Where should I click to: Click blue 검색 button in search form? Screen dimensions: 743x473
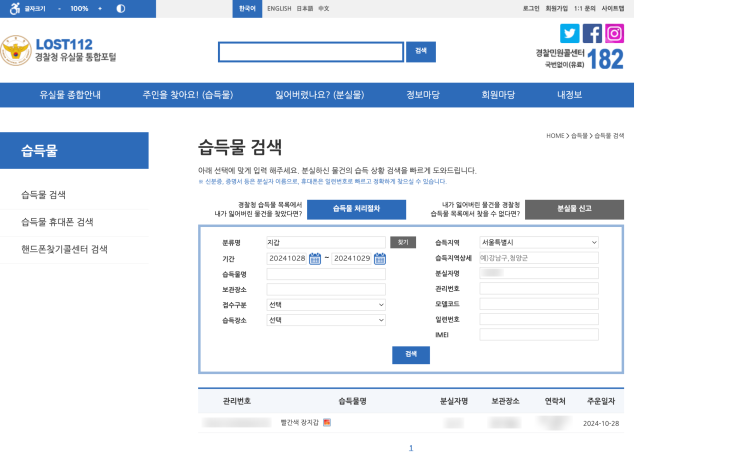[x=411, y=355]
